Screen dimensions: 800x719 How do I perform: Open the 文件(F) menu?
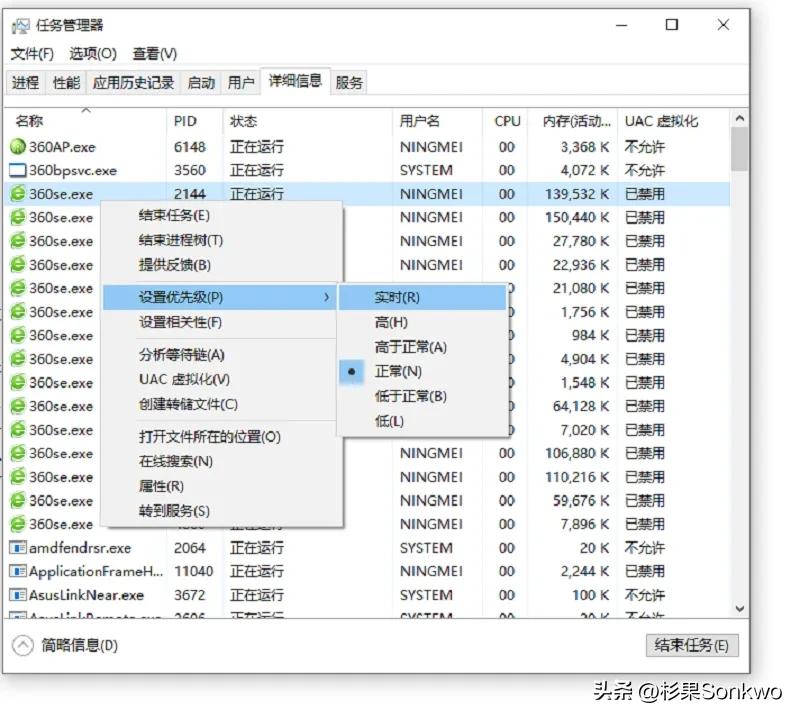30,53
